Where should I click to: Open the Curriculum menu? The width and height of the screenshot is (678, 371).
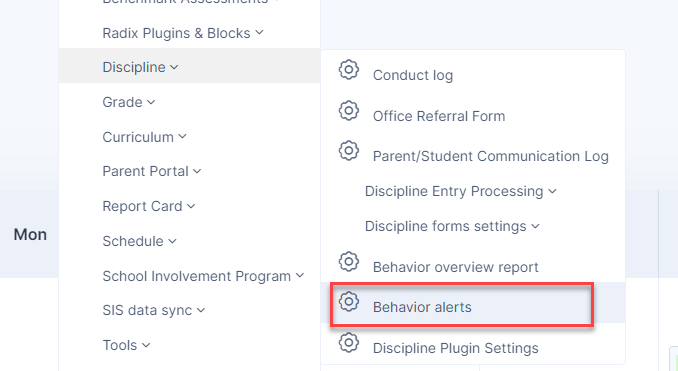tap(144, 137)
